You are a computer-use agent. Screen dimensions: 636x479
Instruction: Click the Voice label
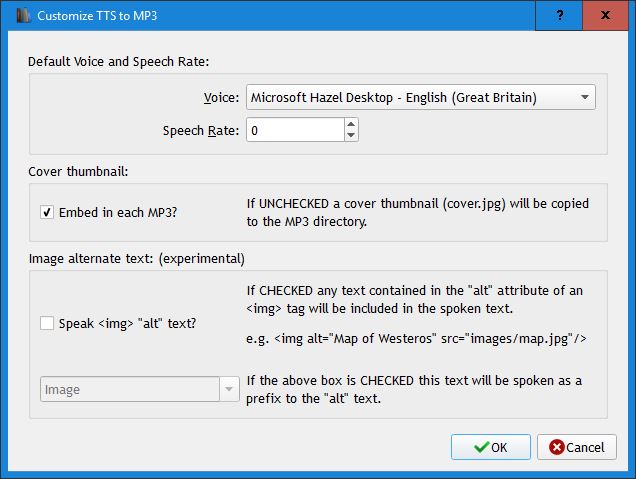pyautogui.click(x=220, y=97)
